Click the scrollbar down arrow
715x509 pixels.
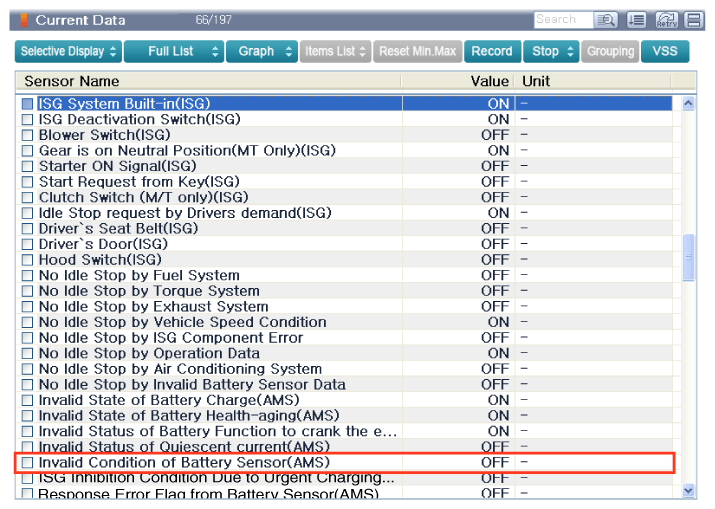coord(687,490)
